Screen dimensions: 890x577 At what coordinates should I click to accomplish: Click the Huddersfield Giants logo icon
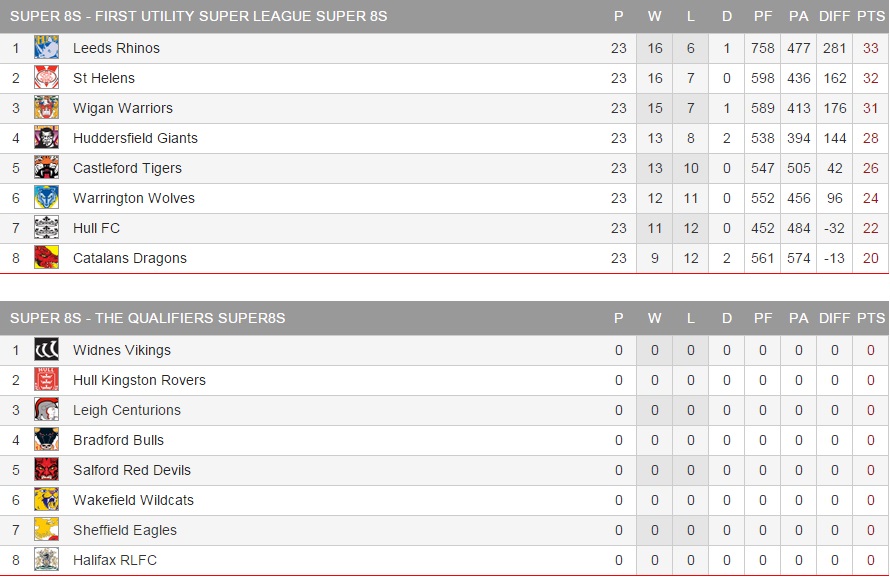pyautogui.click(x=46, y=138)
